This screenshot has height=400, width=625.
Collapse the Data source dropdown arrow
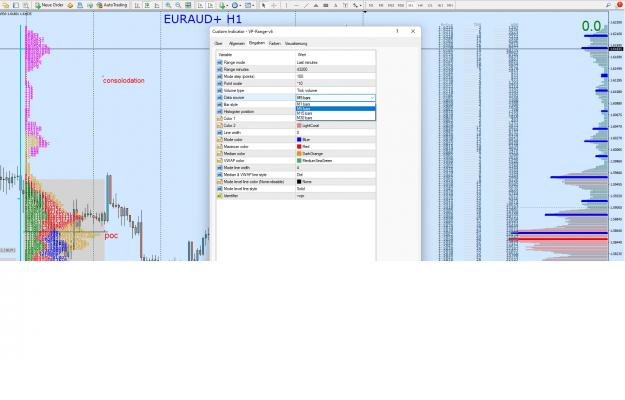pyautogui.click(x=372, y=98)
